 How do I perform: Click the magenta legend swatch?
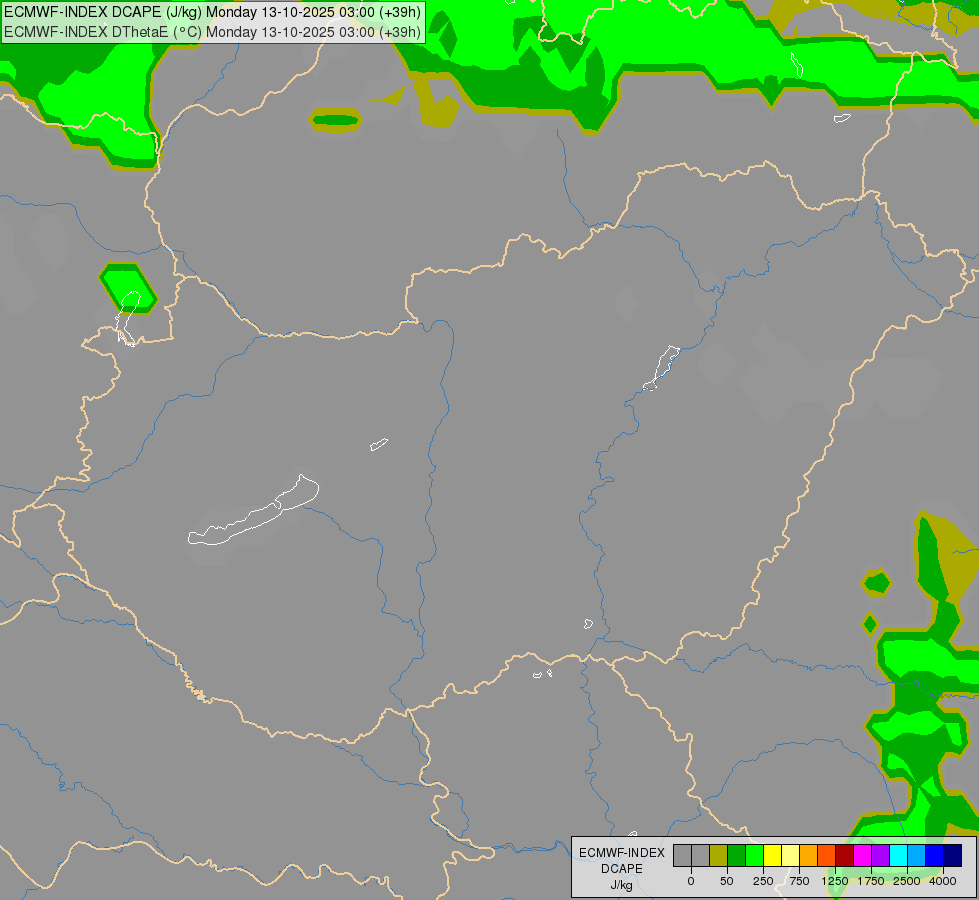[x=862, y=855]
